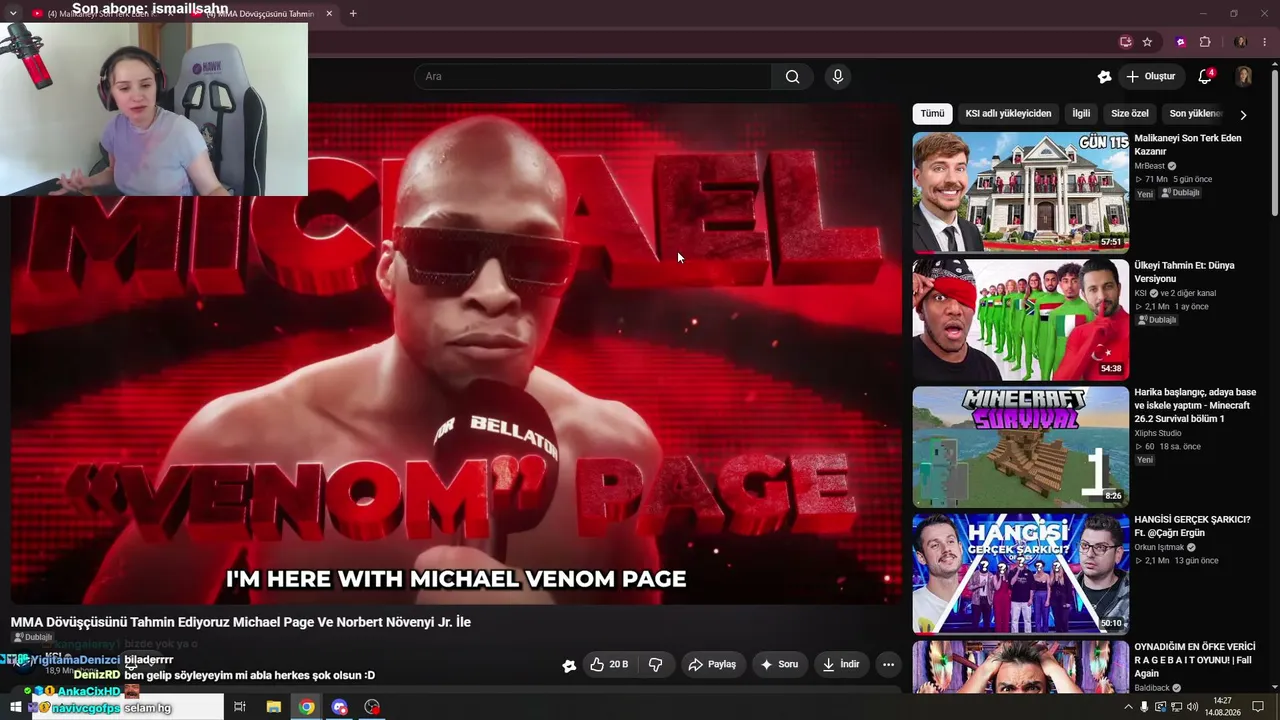Click the İndir download button
This screenshot has height=720, width=1280.
(x=841, y=665)
